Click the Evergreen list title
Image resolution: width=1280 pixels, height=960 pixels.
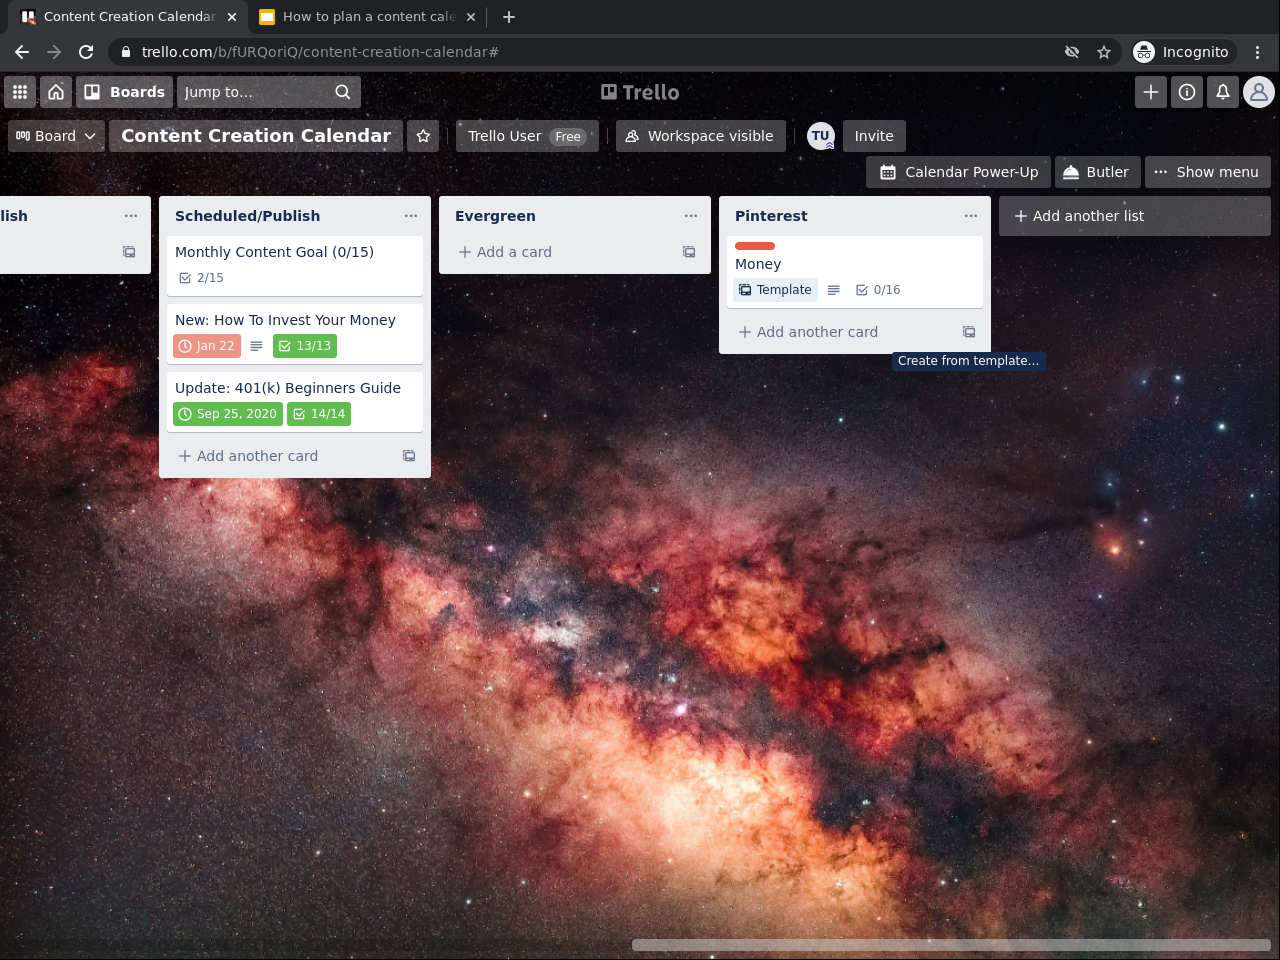495,216
